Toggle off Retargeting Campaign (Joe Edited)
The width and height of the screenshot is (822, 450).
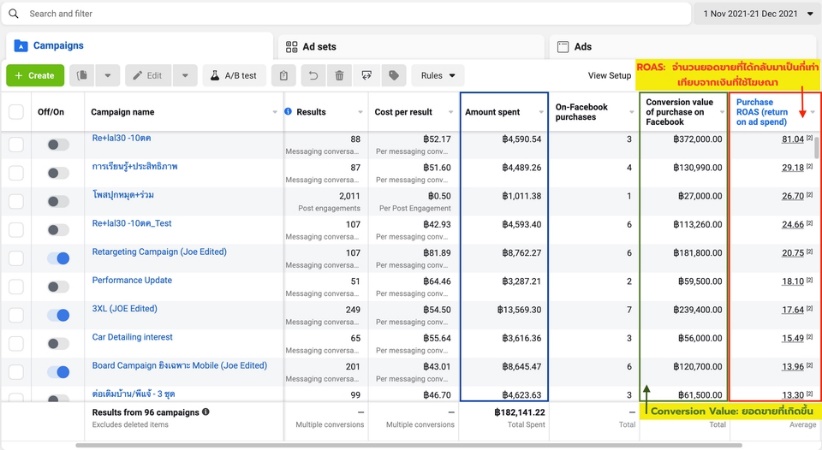[58, 258]
